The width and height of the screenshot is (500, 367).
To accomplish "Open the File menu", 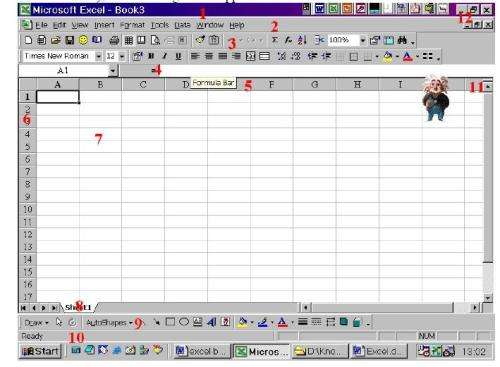I will coord(41,25).
